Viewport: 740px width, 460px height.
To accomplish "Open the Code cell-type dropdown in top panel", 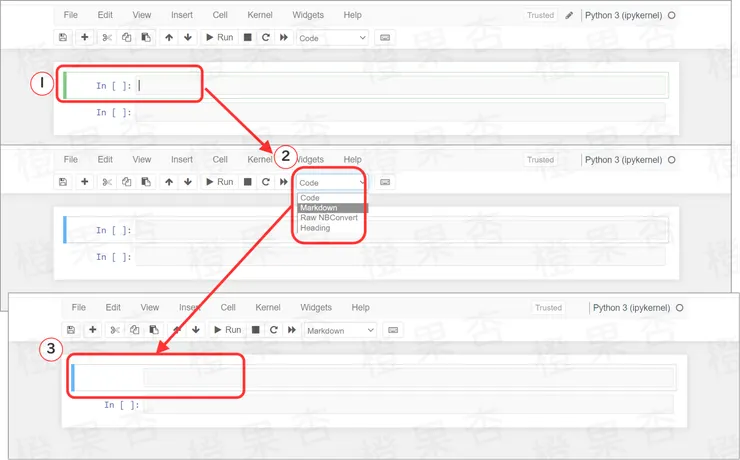I will point(333,38).
